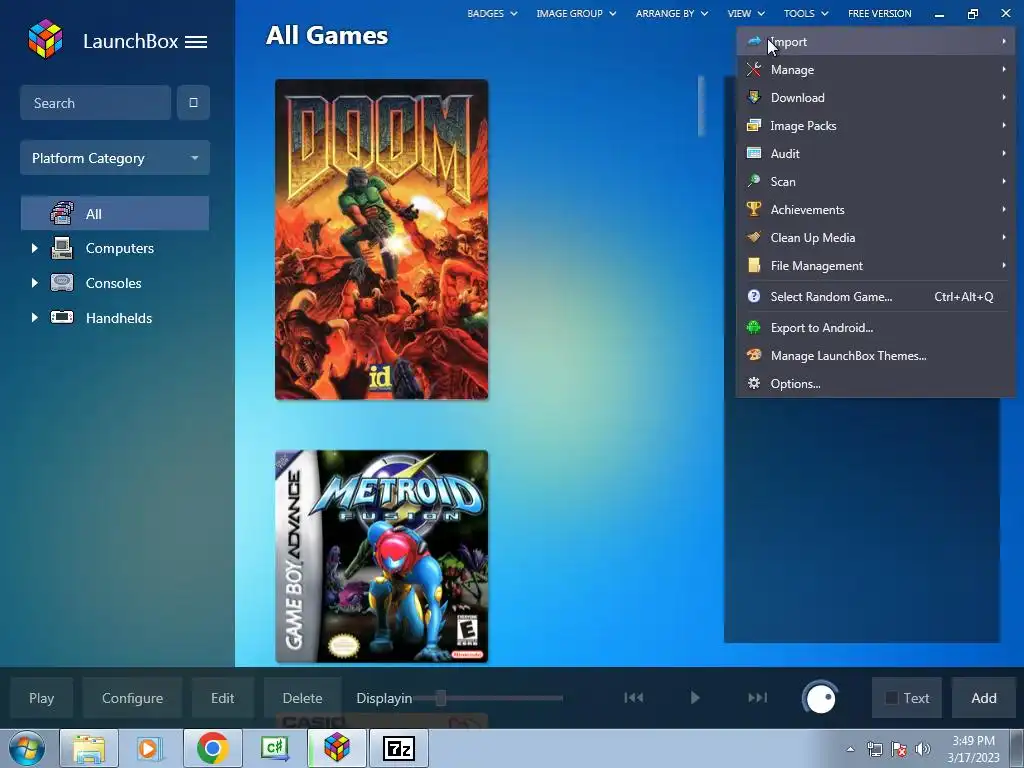
Task: Open the Download submenu
Action: click(876, 97)
